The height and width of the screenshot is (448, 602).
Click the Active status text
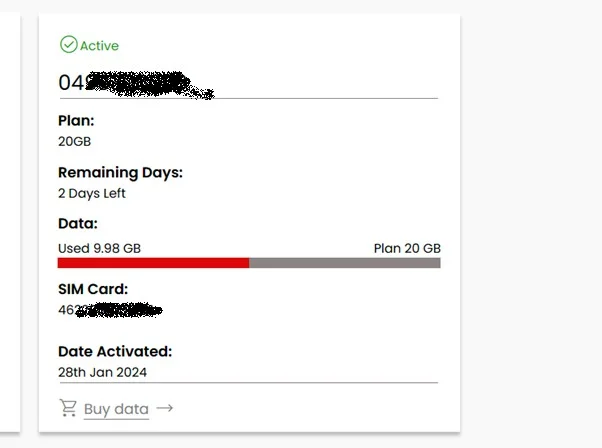99,46
